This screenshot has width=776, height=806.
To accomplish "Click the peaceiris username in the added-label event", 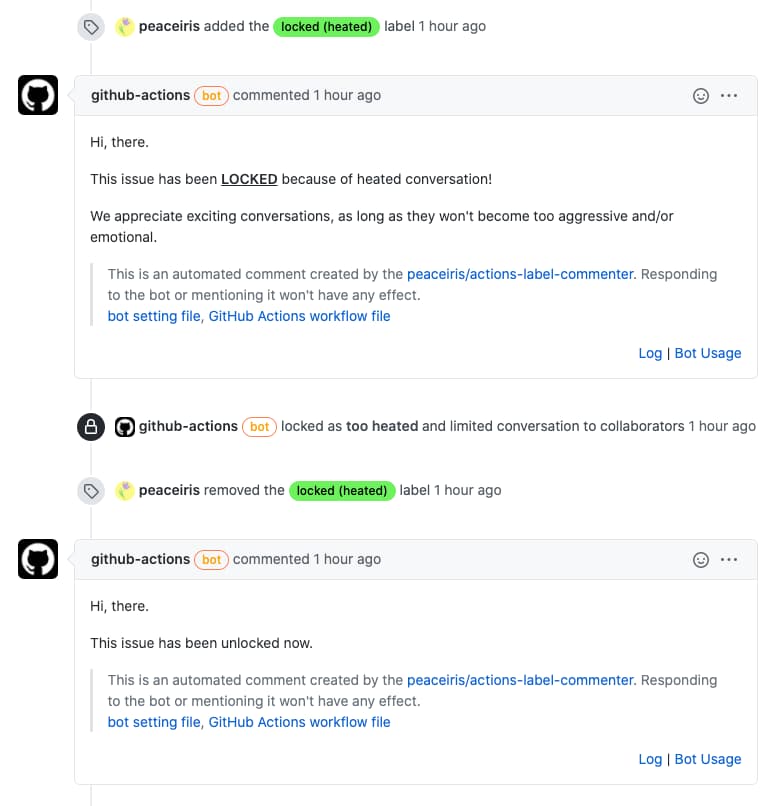I will (170, 27).
